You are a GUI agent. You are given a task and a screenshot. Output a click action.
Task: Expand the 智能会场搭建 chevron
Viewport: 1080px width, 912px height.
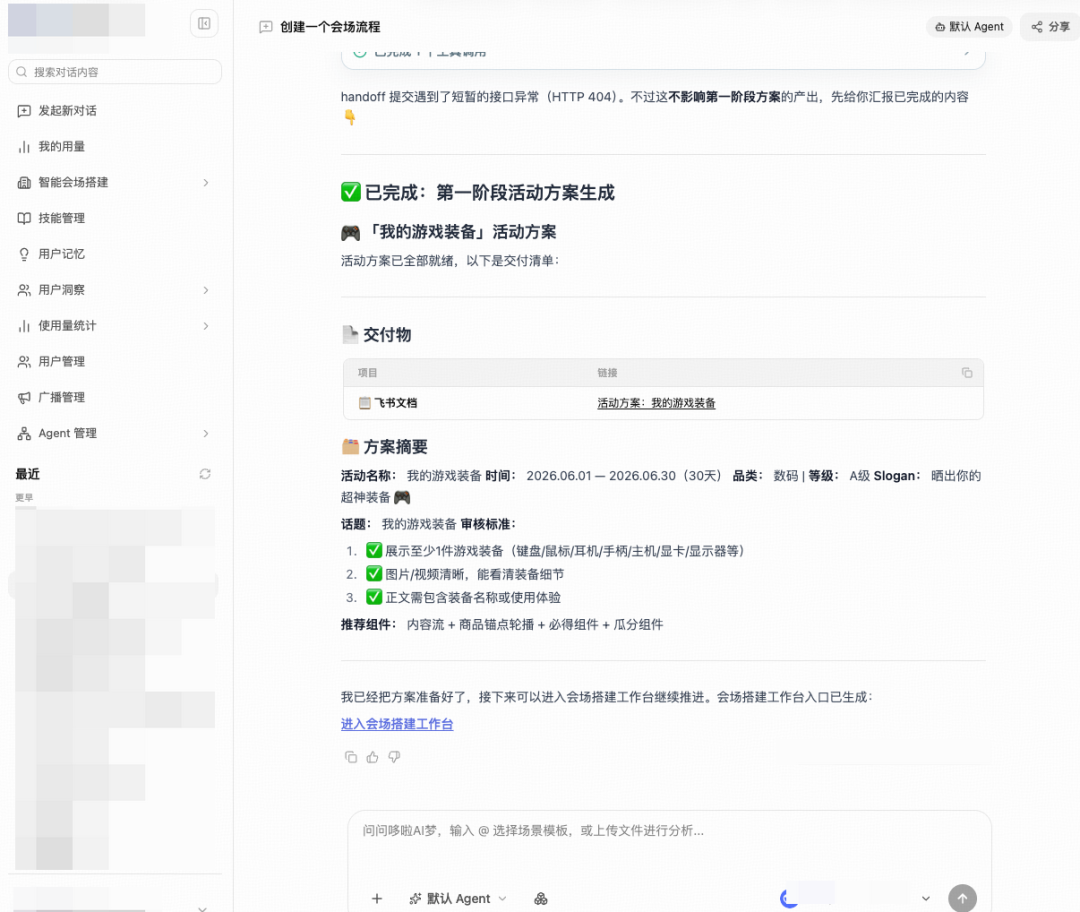tap(206, 183)
